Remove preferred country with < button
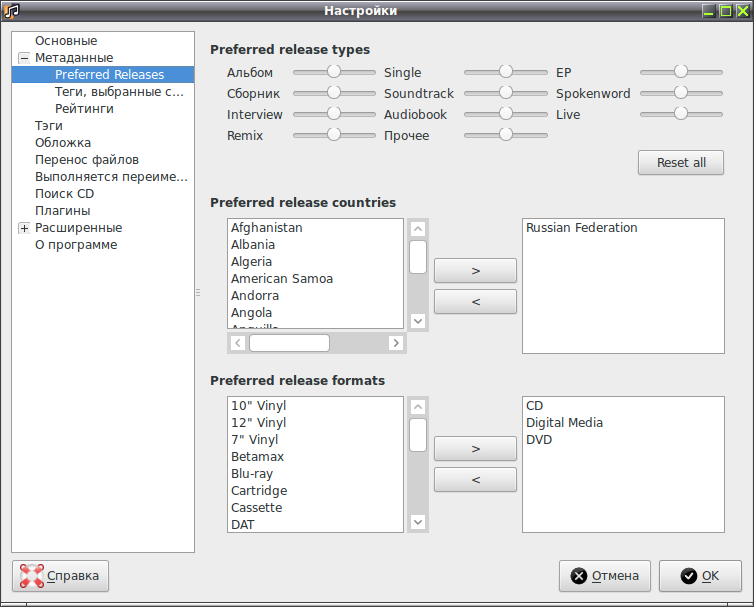 coord(476,302)
